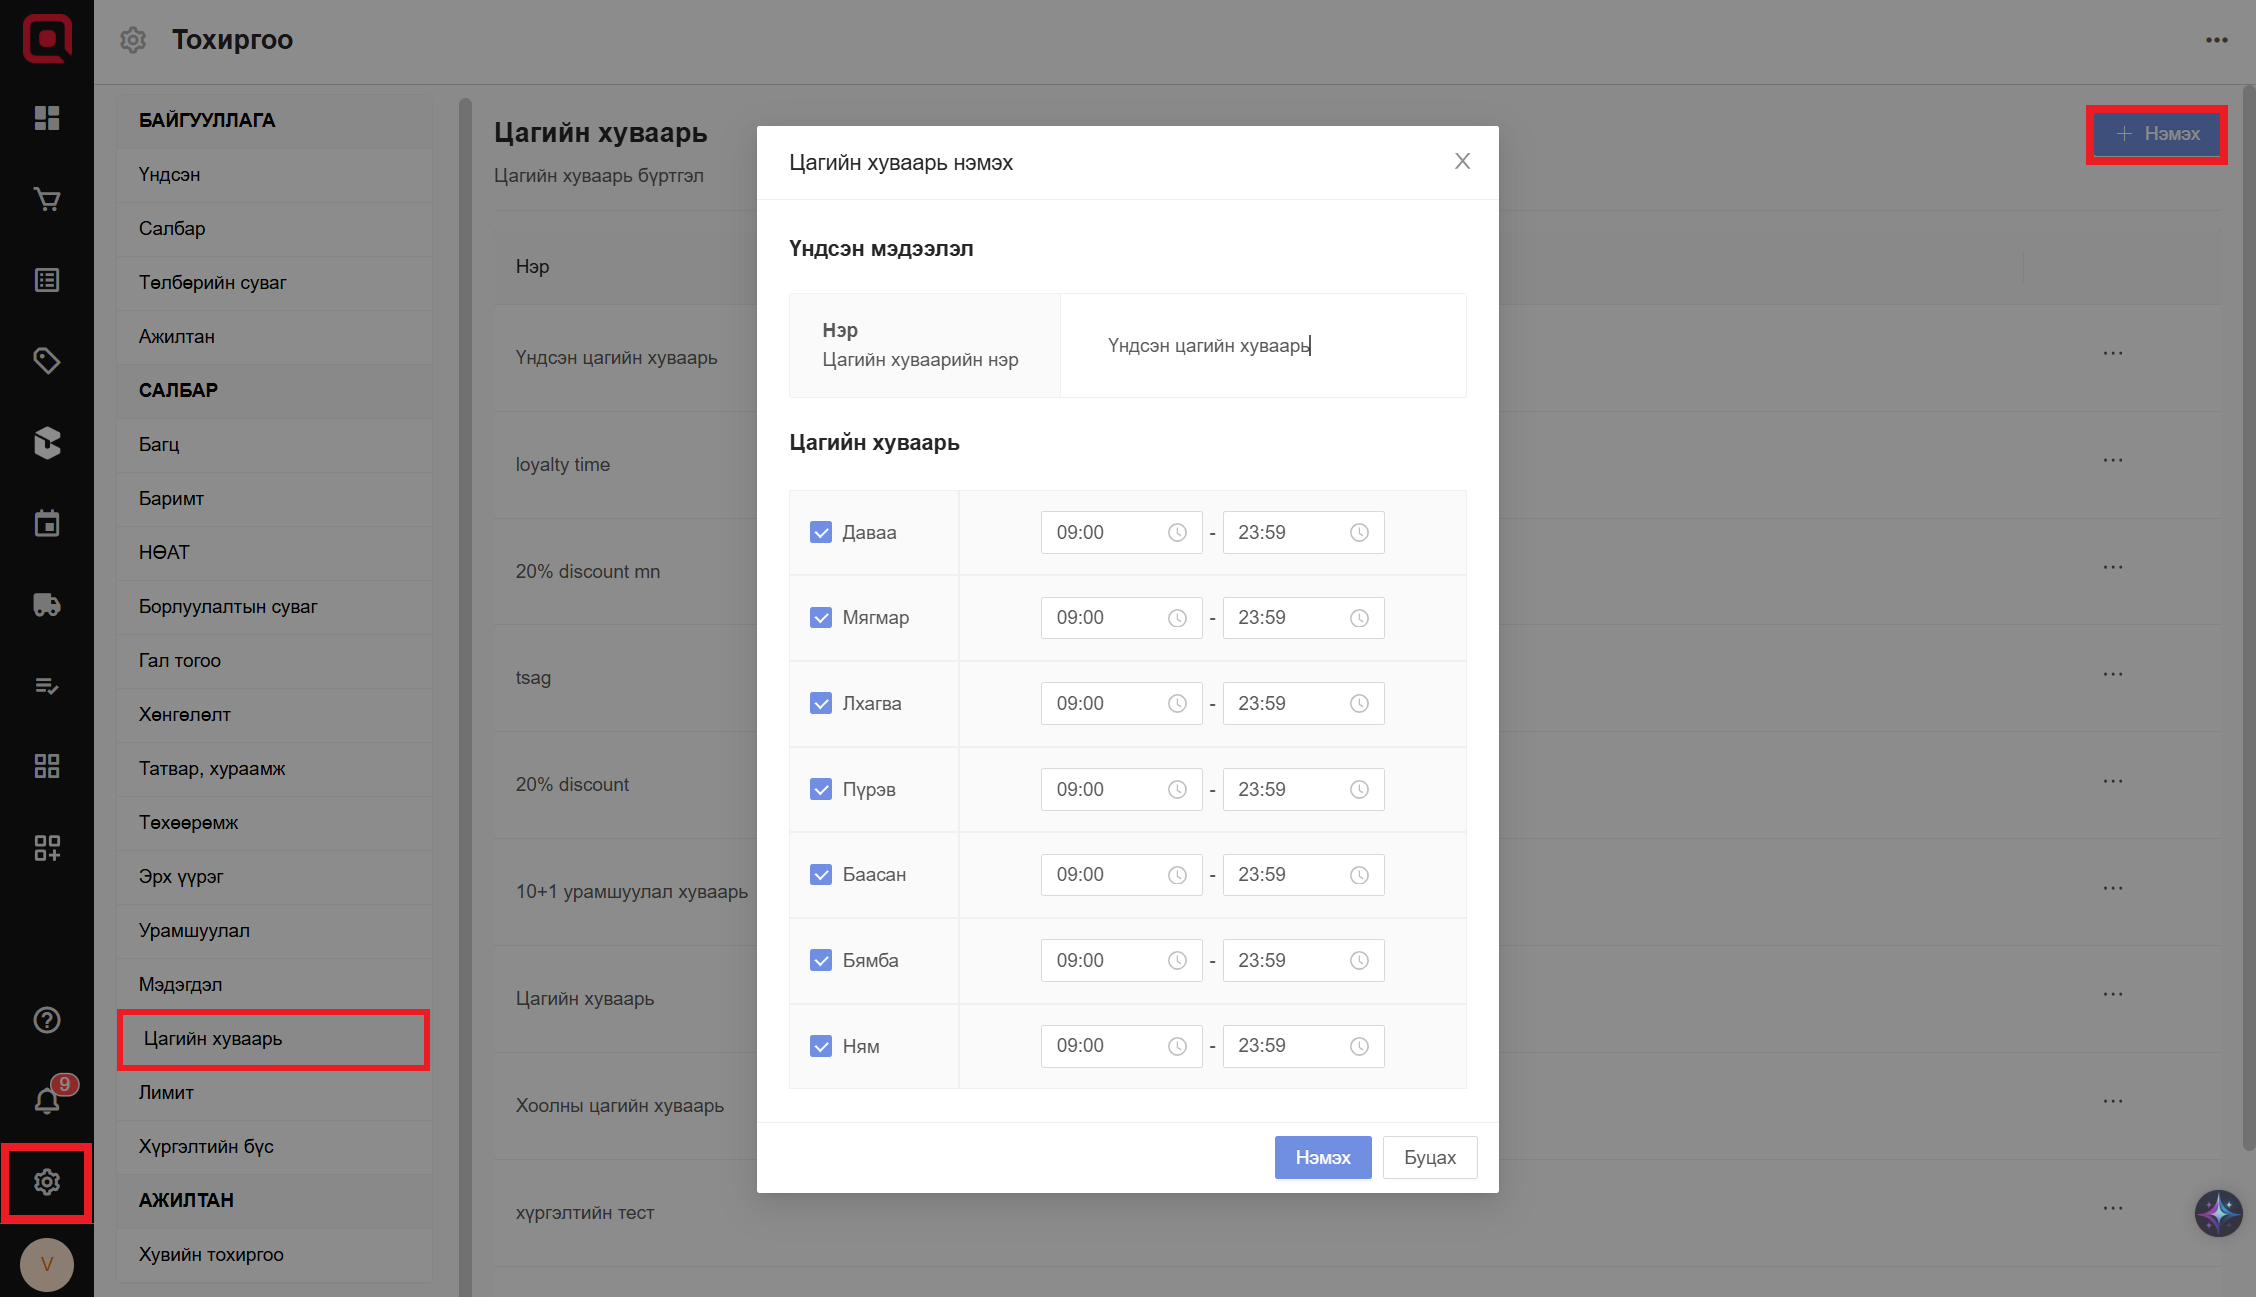
Task: Open the Мягмар start time picker
Action: coord(1120,618)
